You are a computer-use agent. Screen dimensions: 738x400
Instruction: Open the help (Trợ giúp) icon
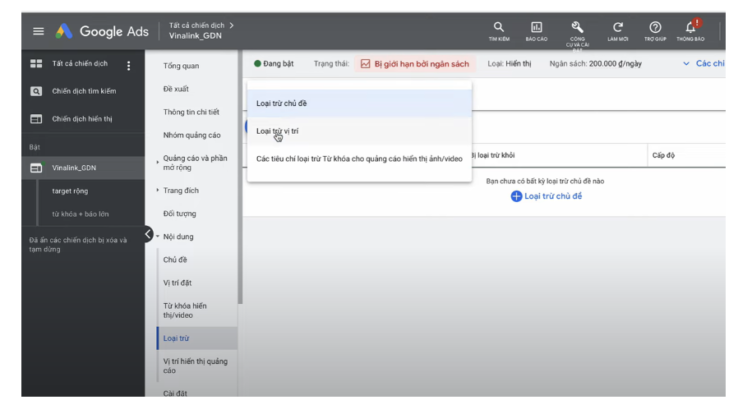[655, 30]
